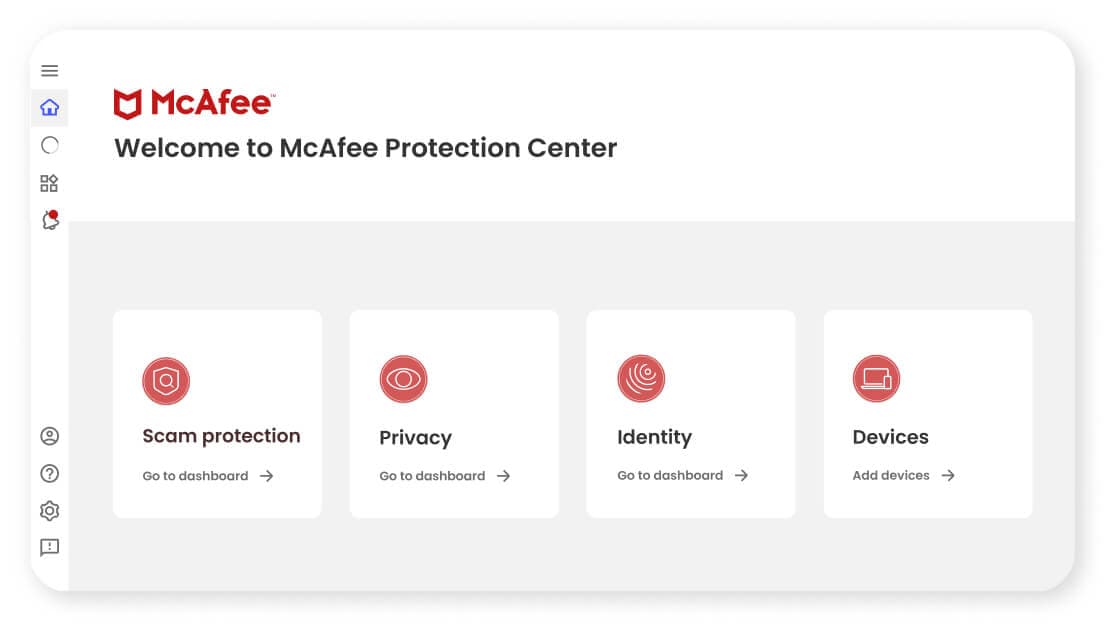Open your account profile icon
1109x626 pixels.
coord(49,436)
